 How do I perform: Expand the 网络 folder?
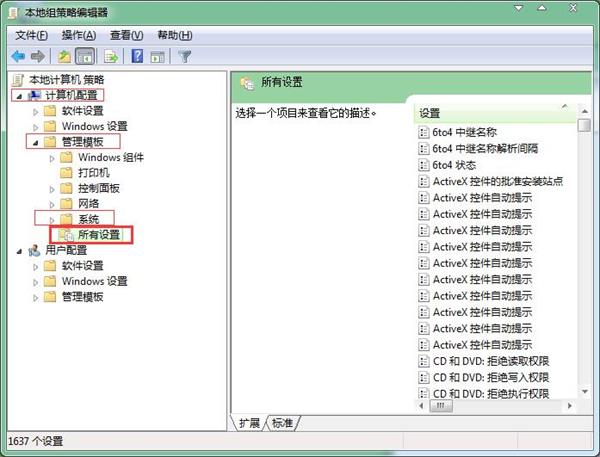pos(52,205)
